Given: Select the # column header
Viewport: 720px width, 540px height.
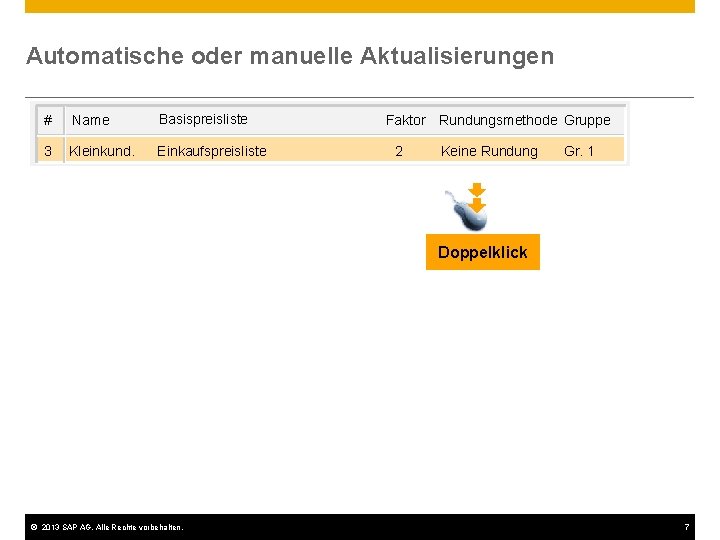Looking at the screenshot, I should tap(48, 120).
